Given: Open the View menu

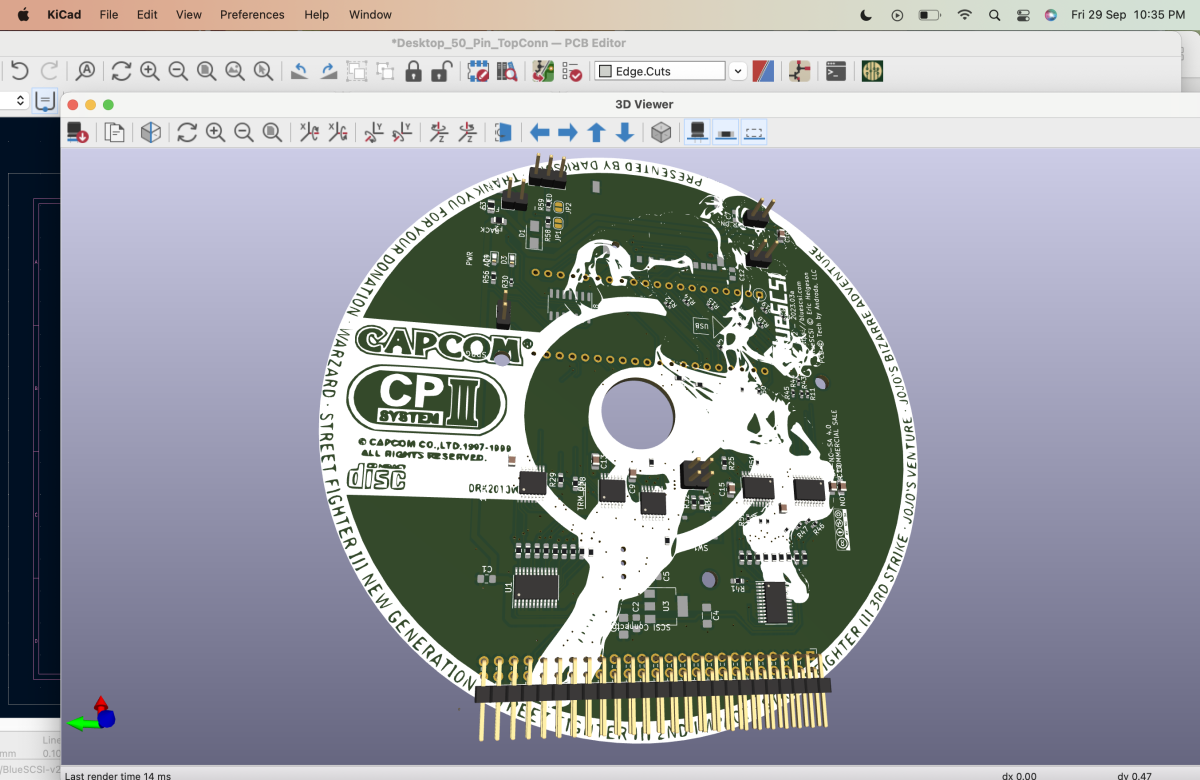Looking at the screenshot, I should tap(189, 15).
